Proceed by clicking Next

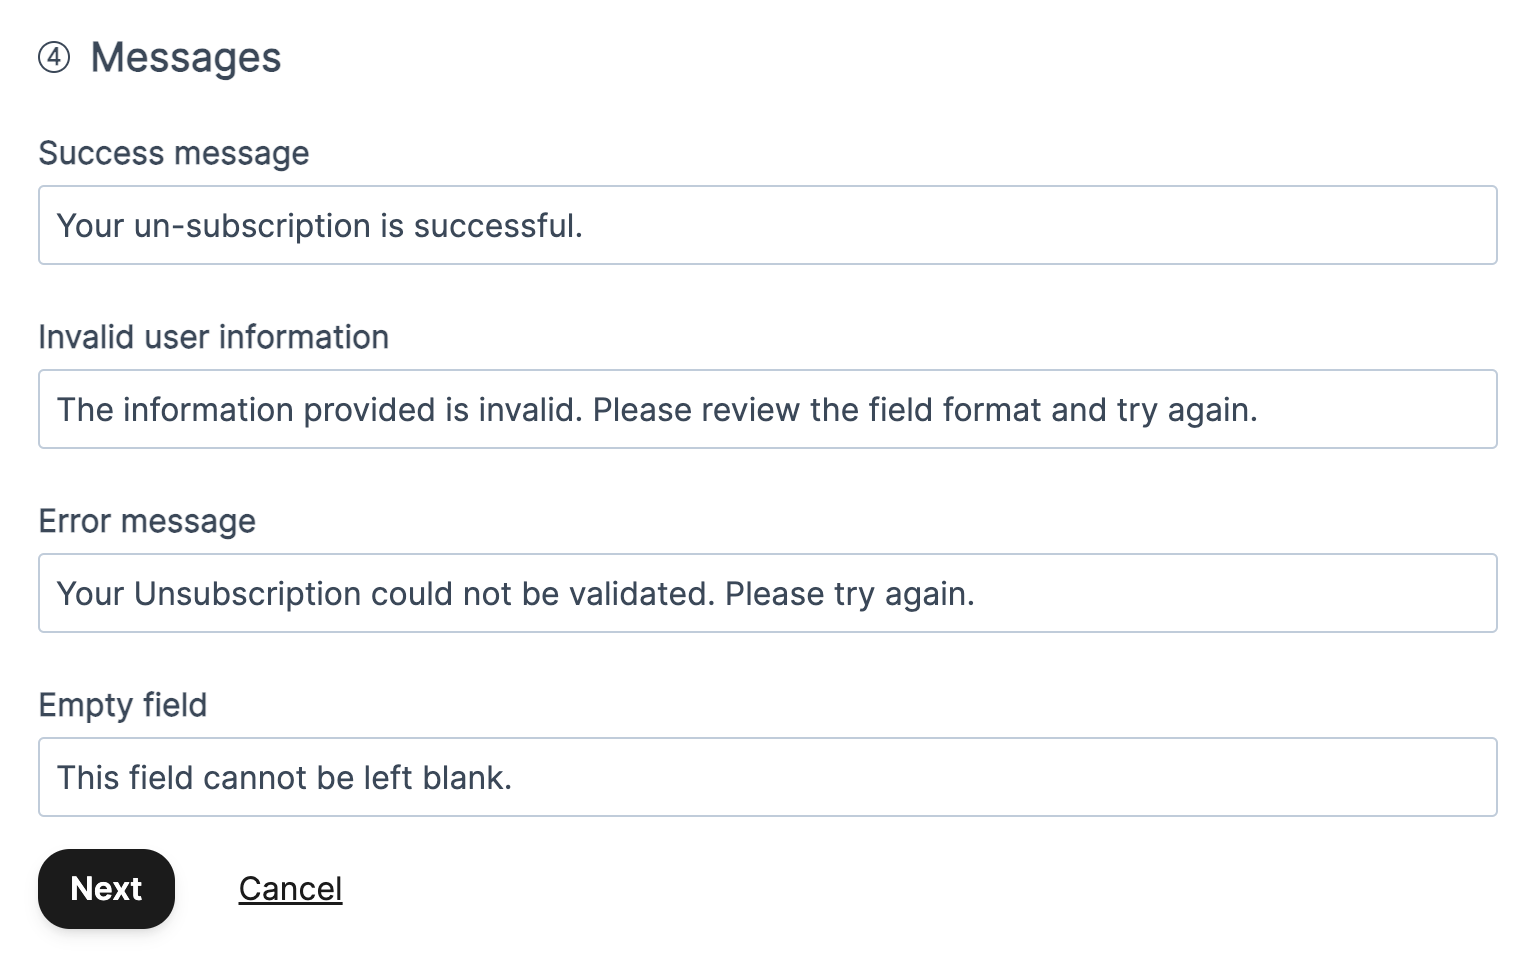click(x=105, y=888)
